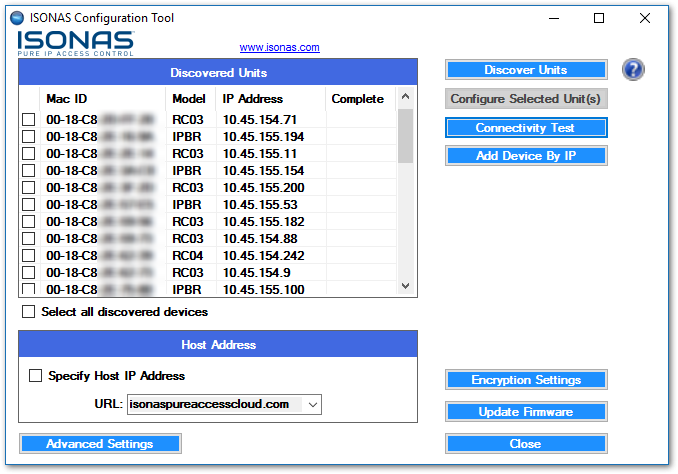Select the unit checkbox for 10.45.155.53
This screenshot has width=678, height=474.
pyautogui.click(x=29, y=205)
